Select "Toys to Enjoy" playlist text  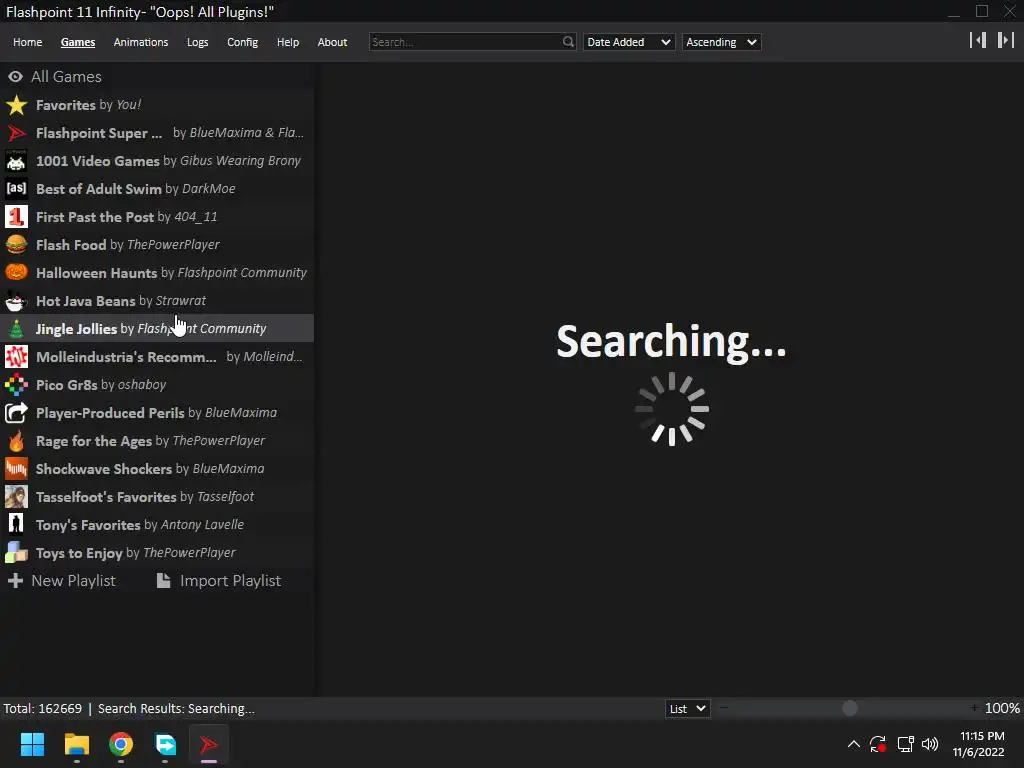(79, 553)
